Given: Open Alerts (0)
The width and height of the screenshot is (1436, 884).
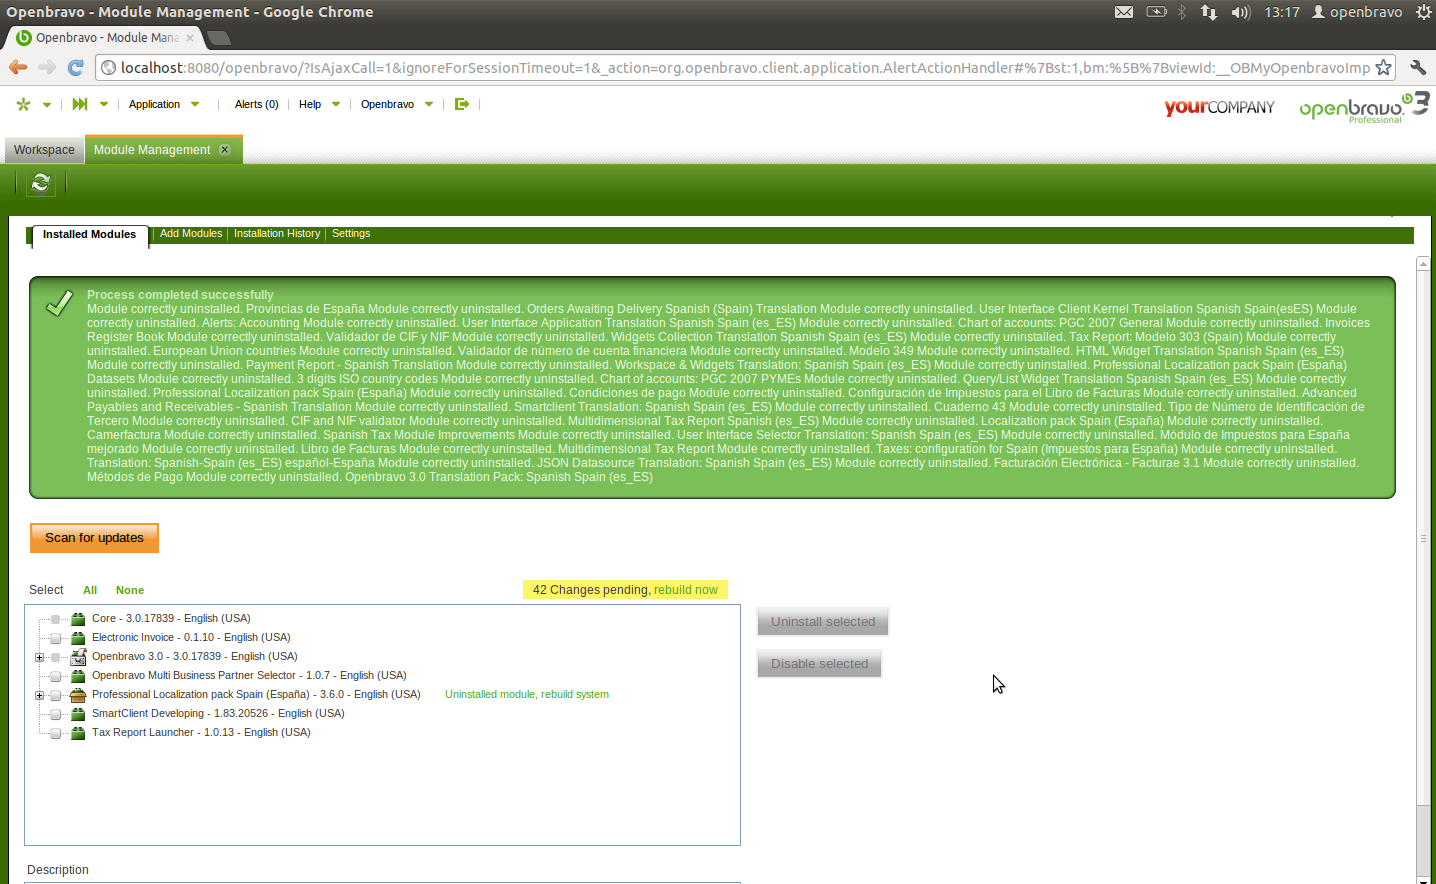Looking at the screenshot, I should (x=256, y=104).
